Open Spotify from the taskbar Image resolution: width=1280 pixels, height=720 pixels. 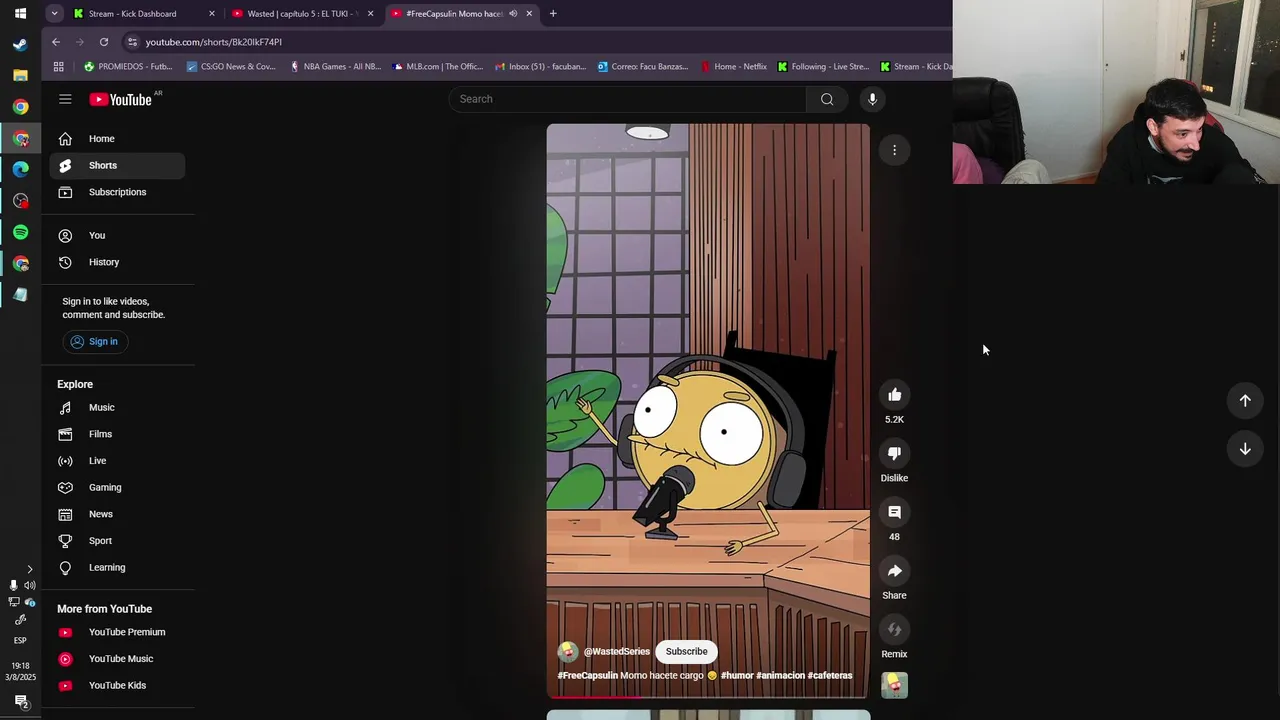click(x=20, y=232)
